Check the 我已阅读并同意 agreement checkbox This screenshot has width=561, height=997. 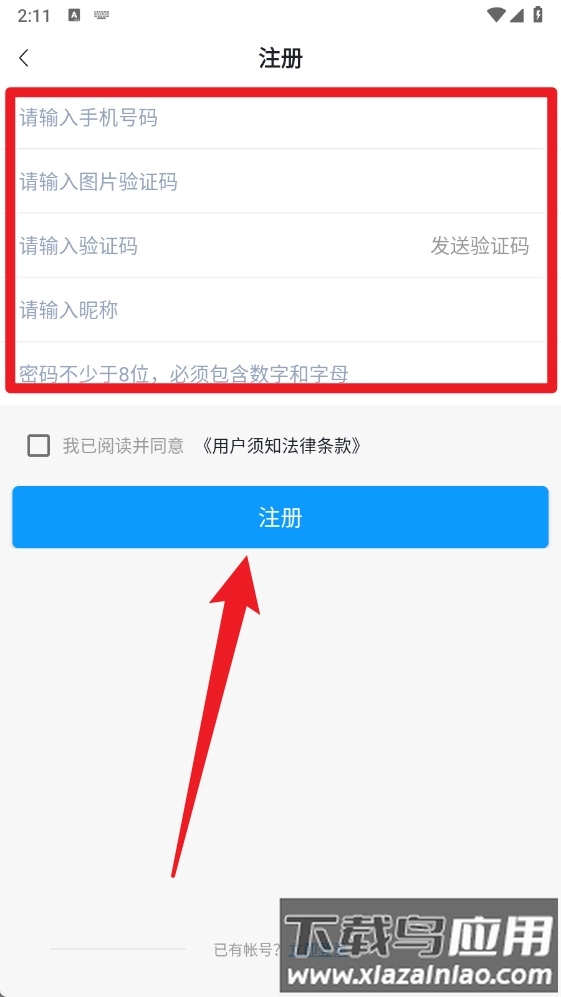point(39,446)
